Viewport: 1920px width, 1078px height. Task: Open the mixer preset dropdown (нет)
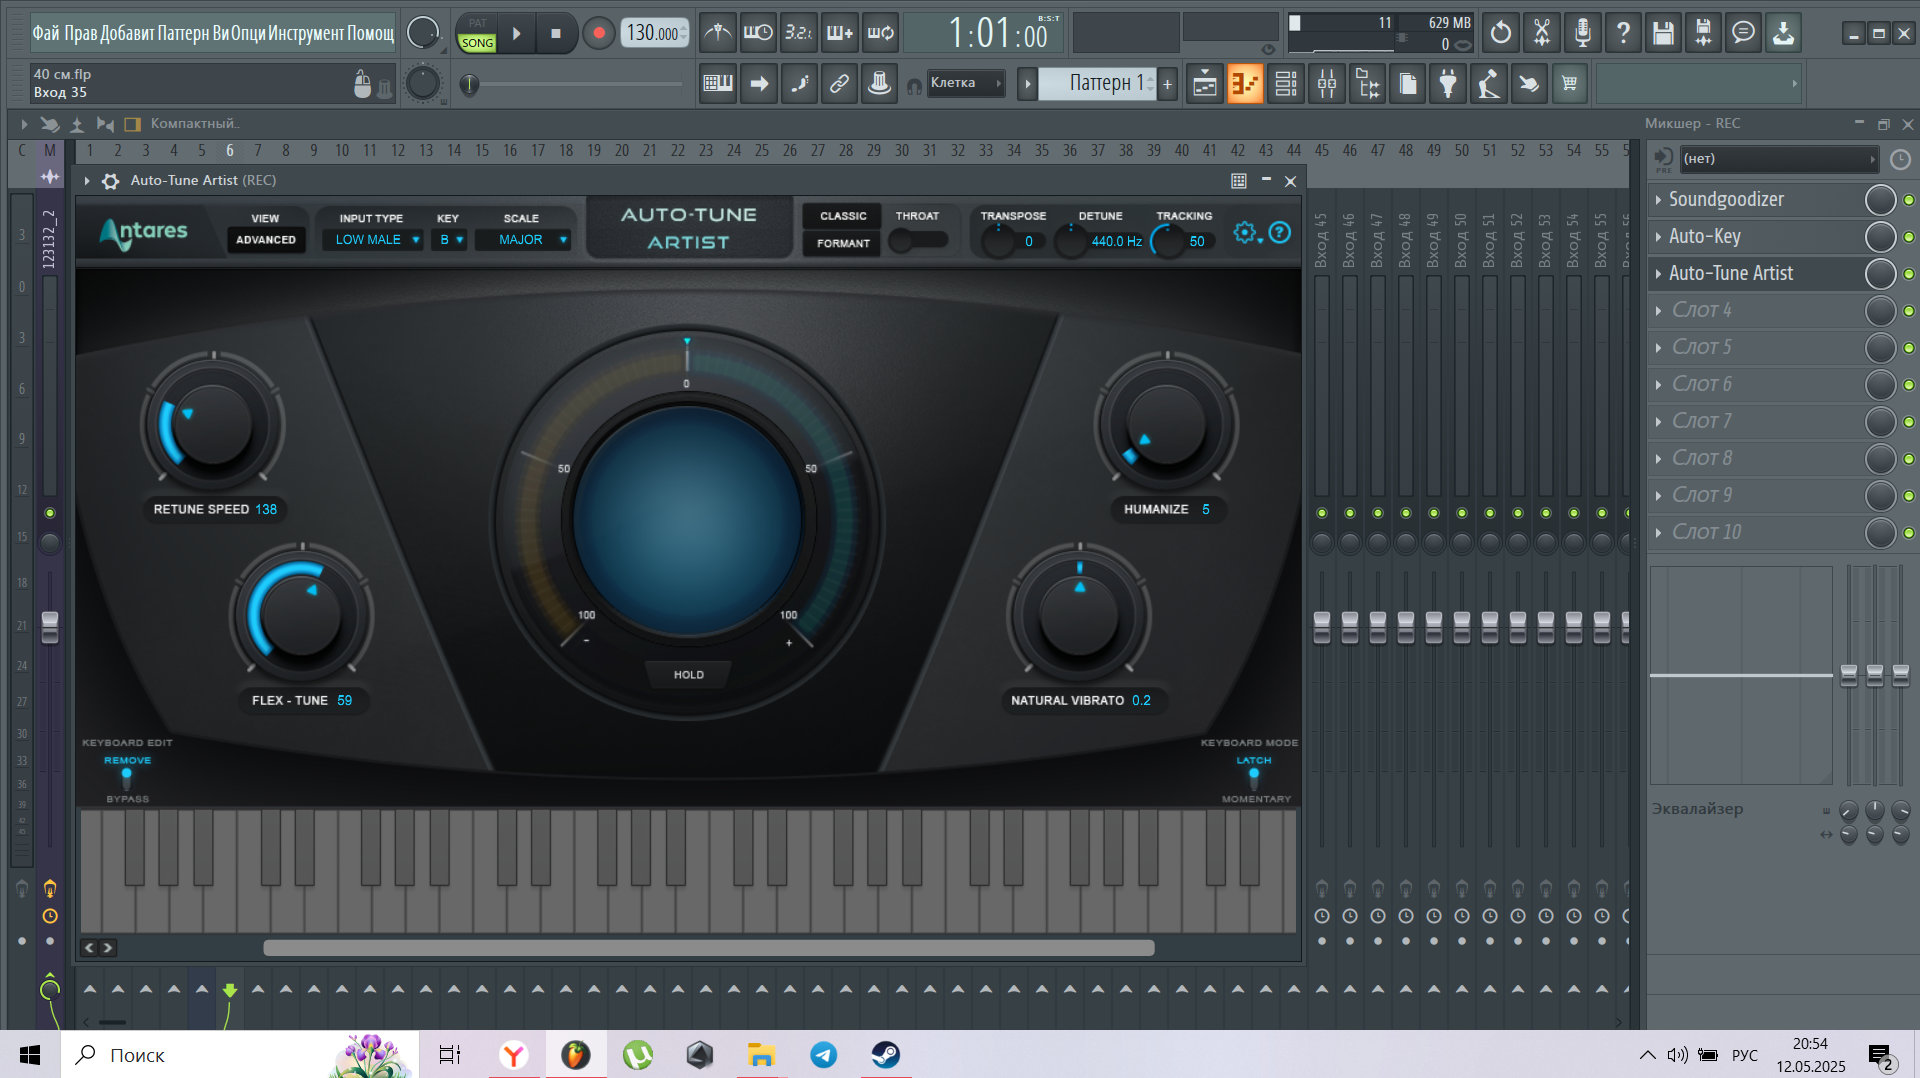[x=1779, y=159]
